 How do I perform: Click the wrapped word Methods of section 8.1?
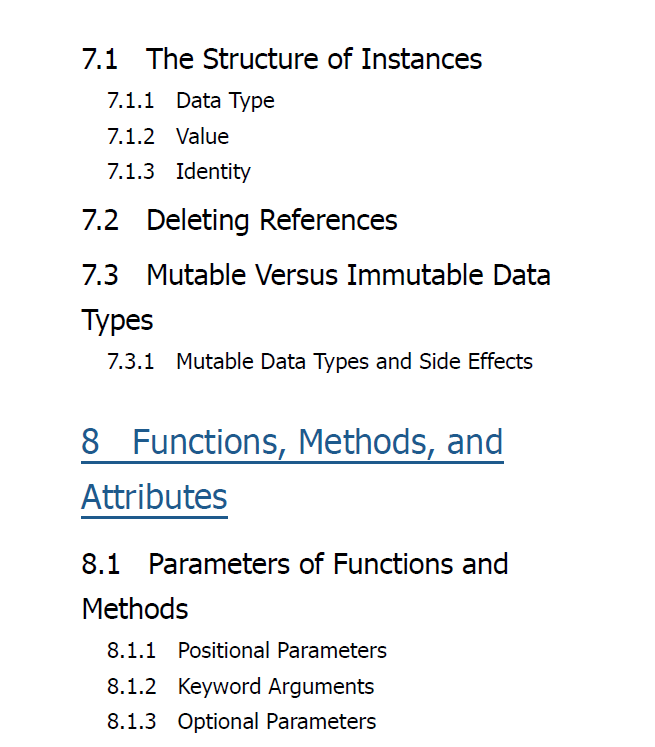pyautogui.click(x=135, y=609)
